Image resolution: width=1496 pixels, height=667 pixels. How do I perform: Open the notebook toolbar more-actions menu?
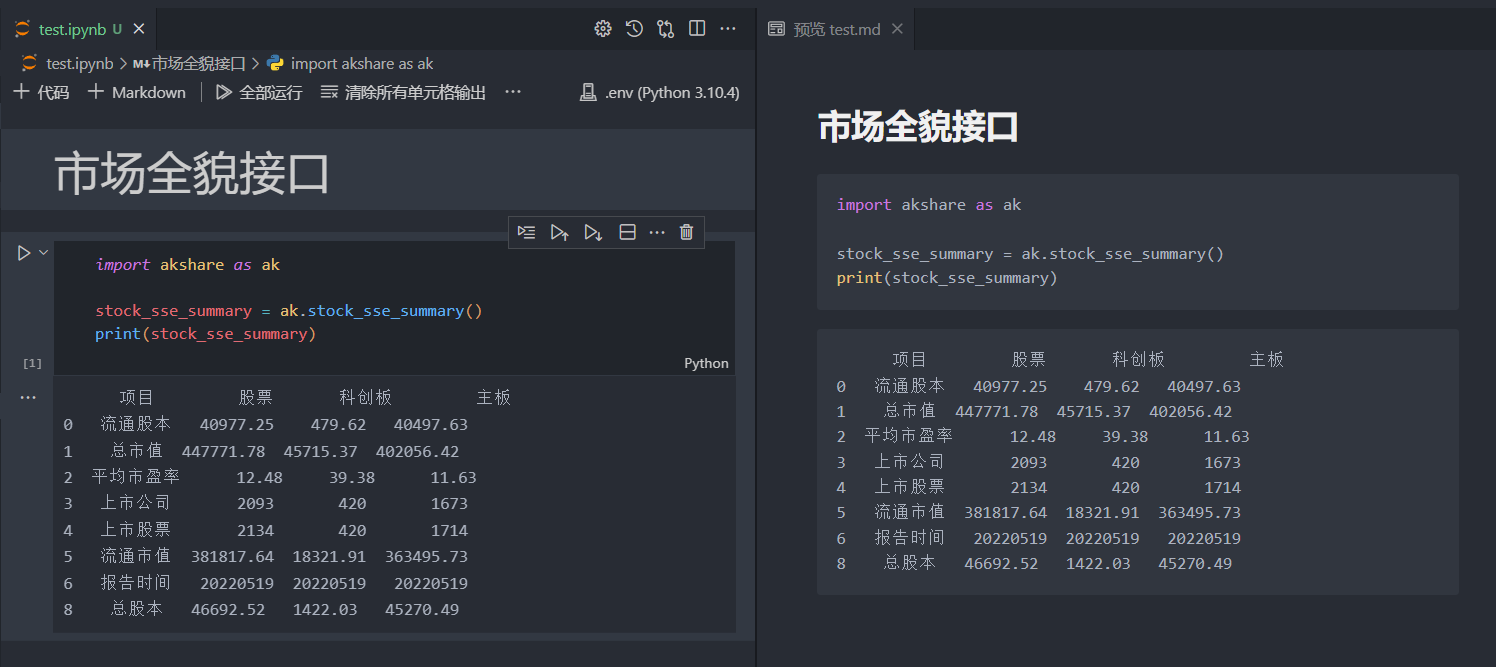[x=512, y=91]
